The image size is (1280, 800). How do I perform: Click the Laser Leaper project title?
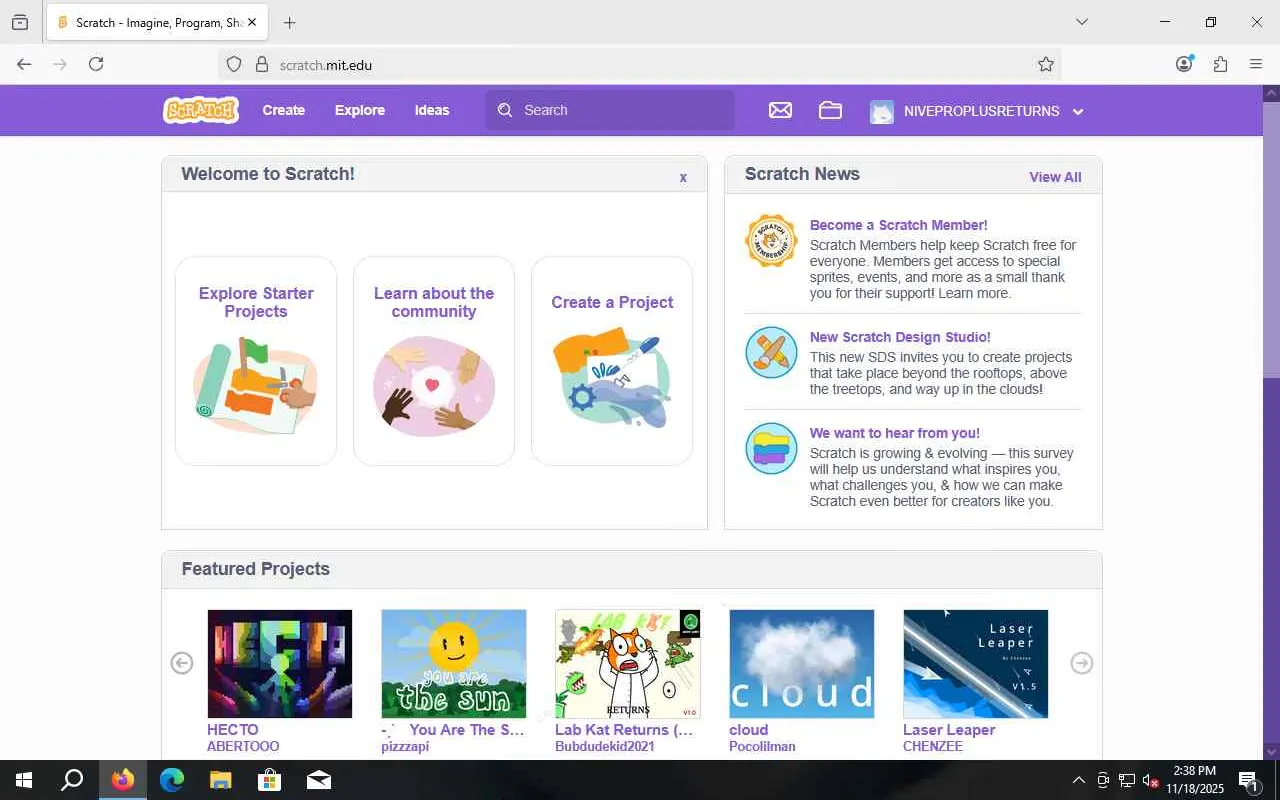(x=949, y=730)
